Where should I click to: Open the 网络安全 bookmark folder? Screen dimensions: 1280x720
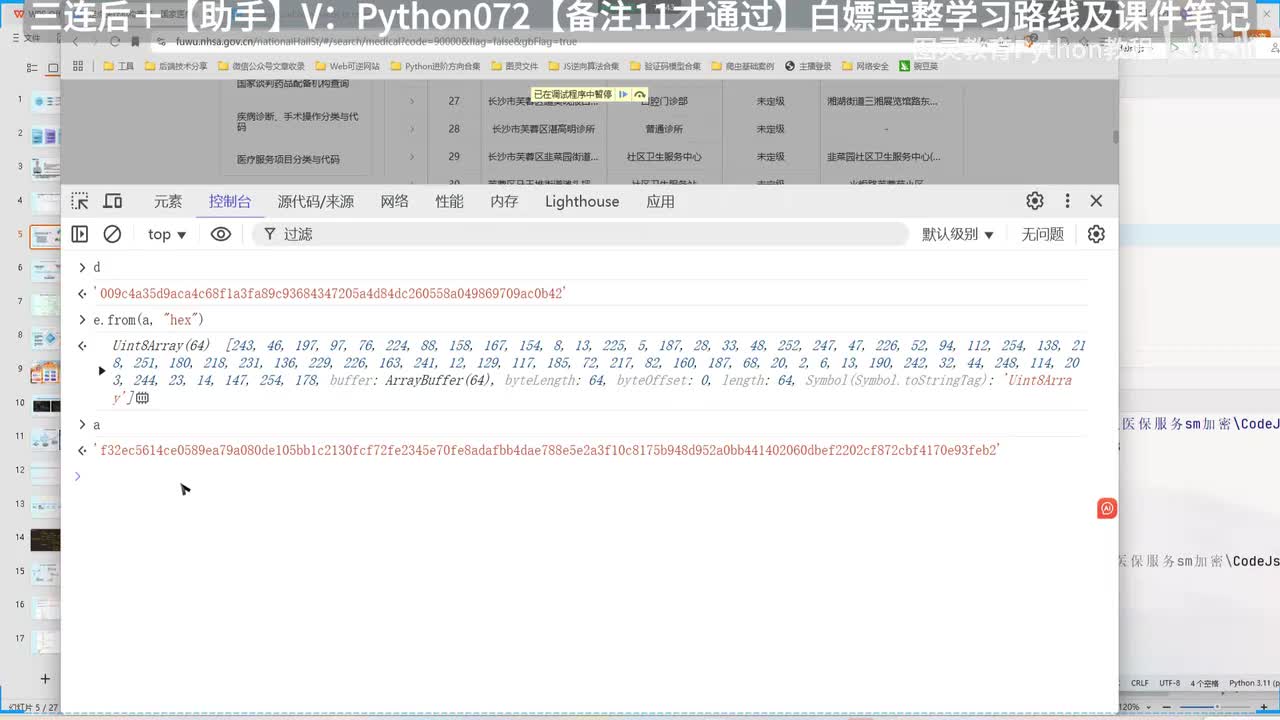click(866, 66)
